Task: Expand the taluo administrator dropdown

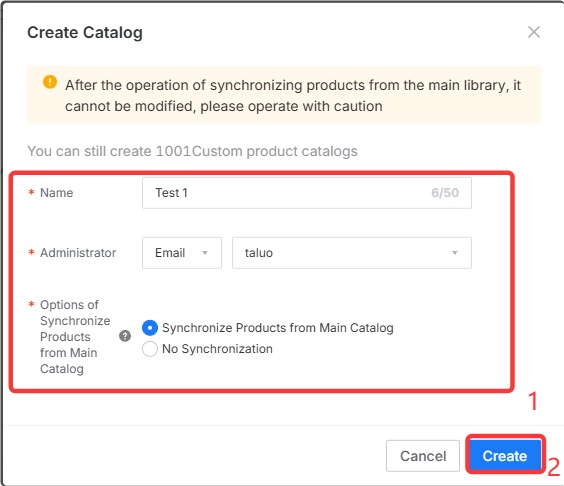Action: tap(352, 253)
